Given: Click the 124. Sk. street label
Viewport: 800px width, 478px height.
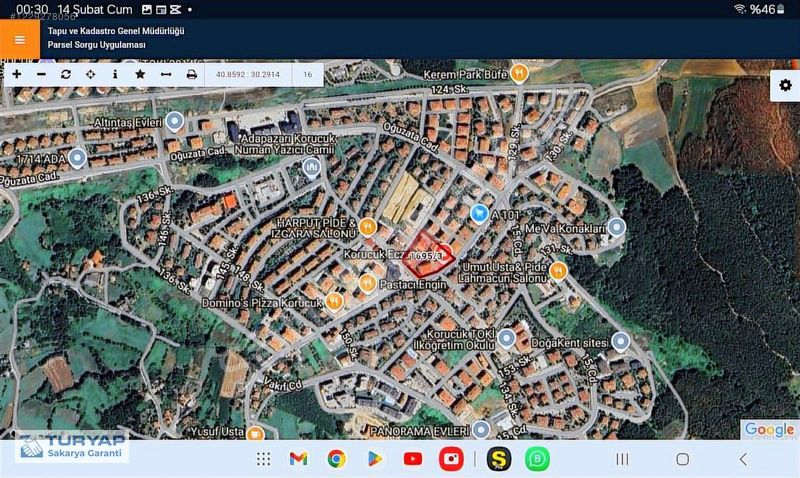Looking at the screenshot, I should click(x=449, y=90).
